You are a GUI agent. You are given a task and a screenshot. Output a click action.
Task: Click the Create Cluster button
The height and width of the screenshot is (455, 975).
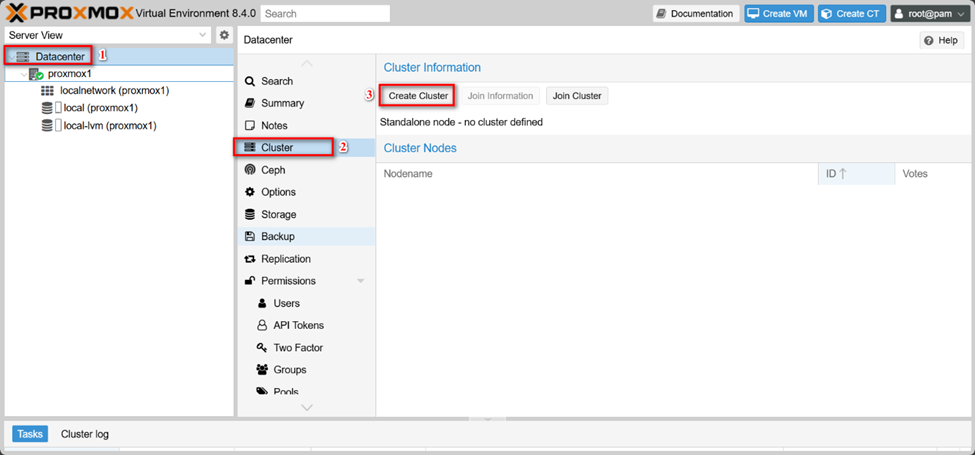tap(418, 96)
